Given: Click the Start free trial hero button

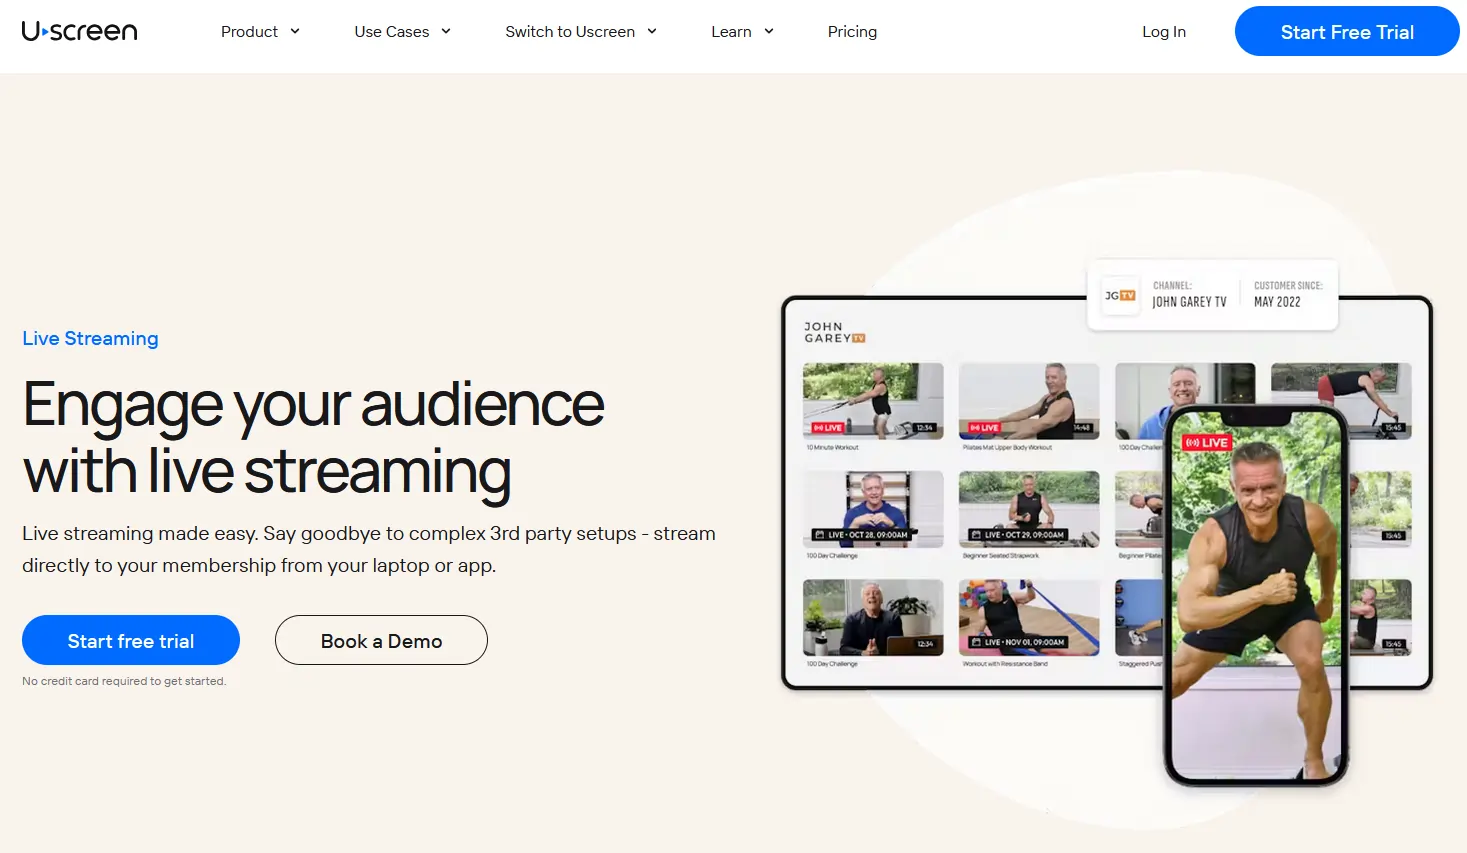Looking at the screenshot, I should [x=130, y=640].
